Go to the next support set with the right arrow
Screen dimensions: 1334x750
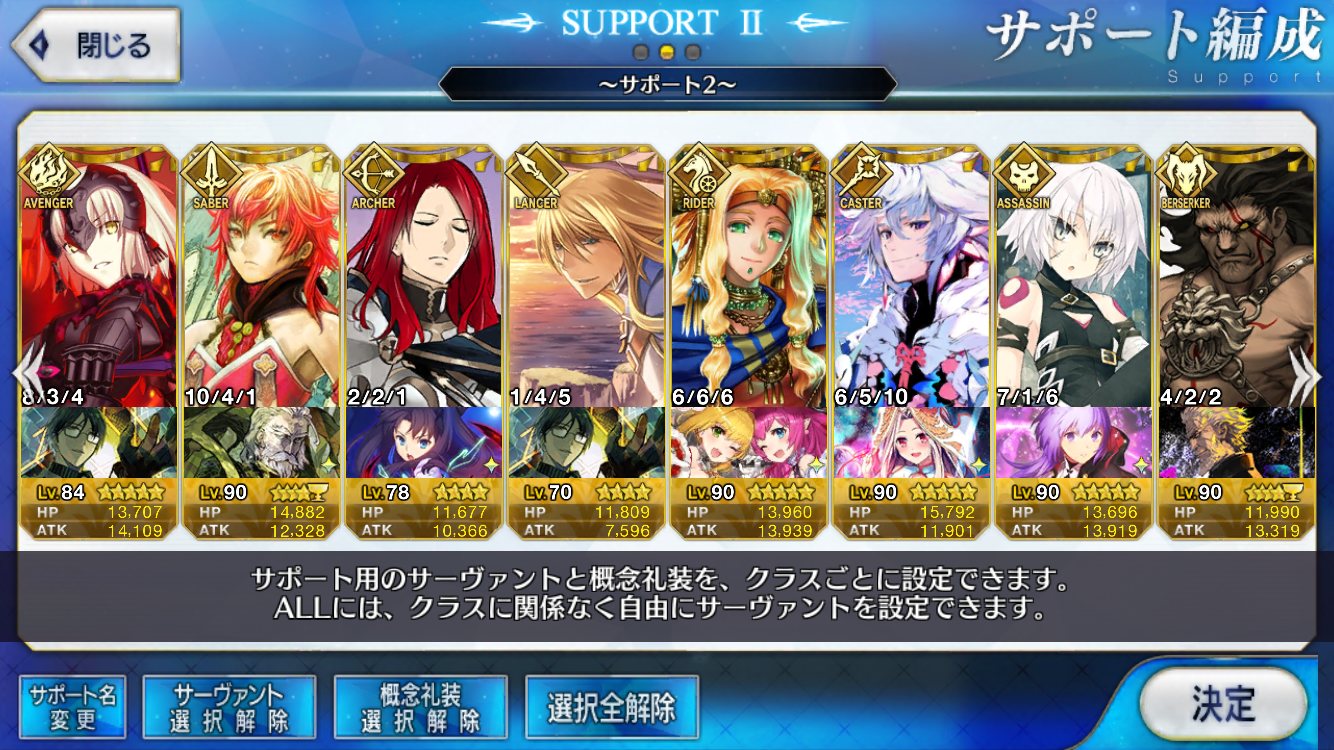point(1305,374)
